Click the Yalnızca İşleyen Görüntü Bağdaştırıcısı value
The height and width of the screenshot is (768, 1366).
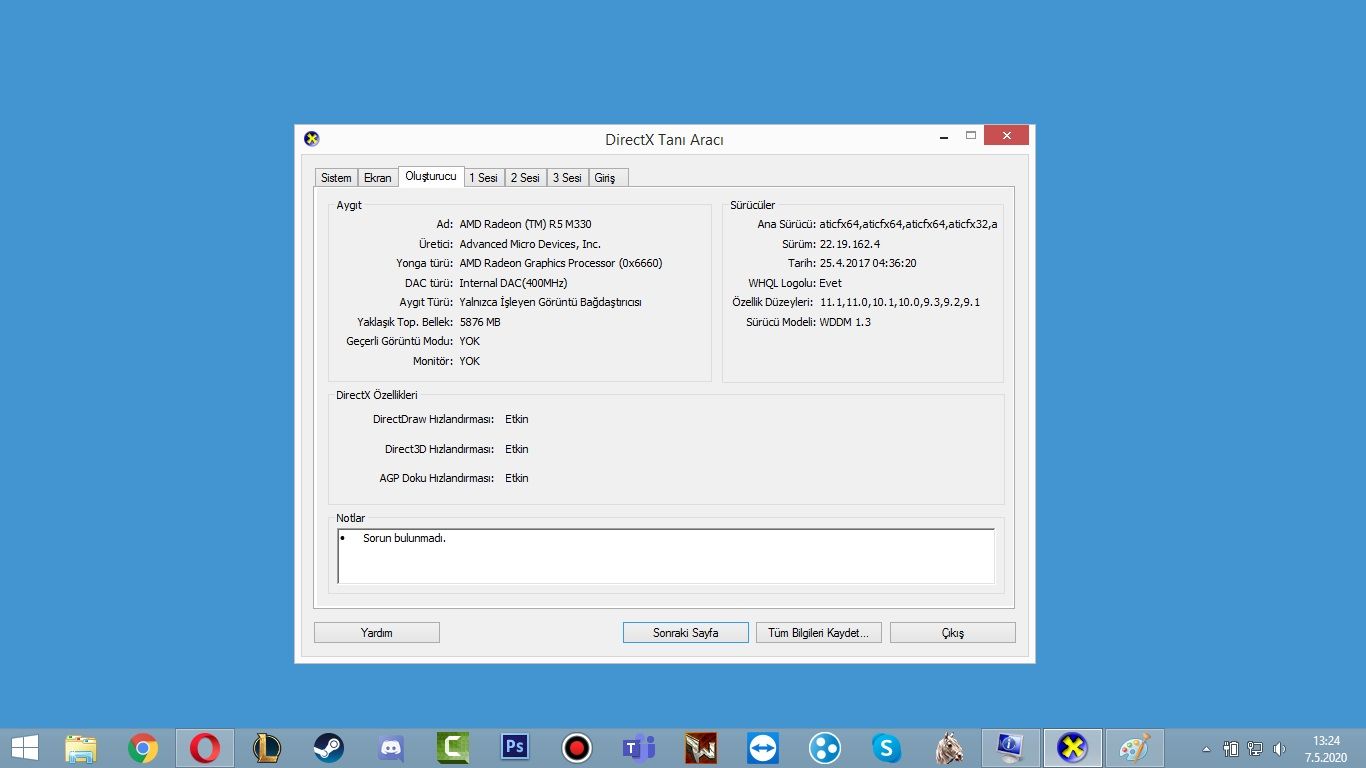pos(550,302)
